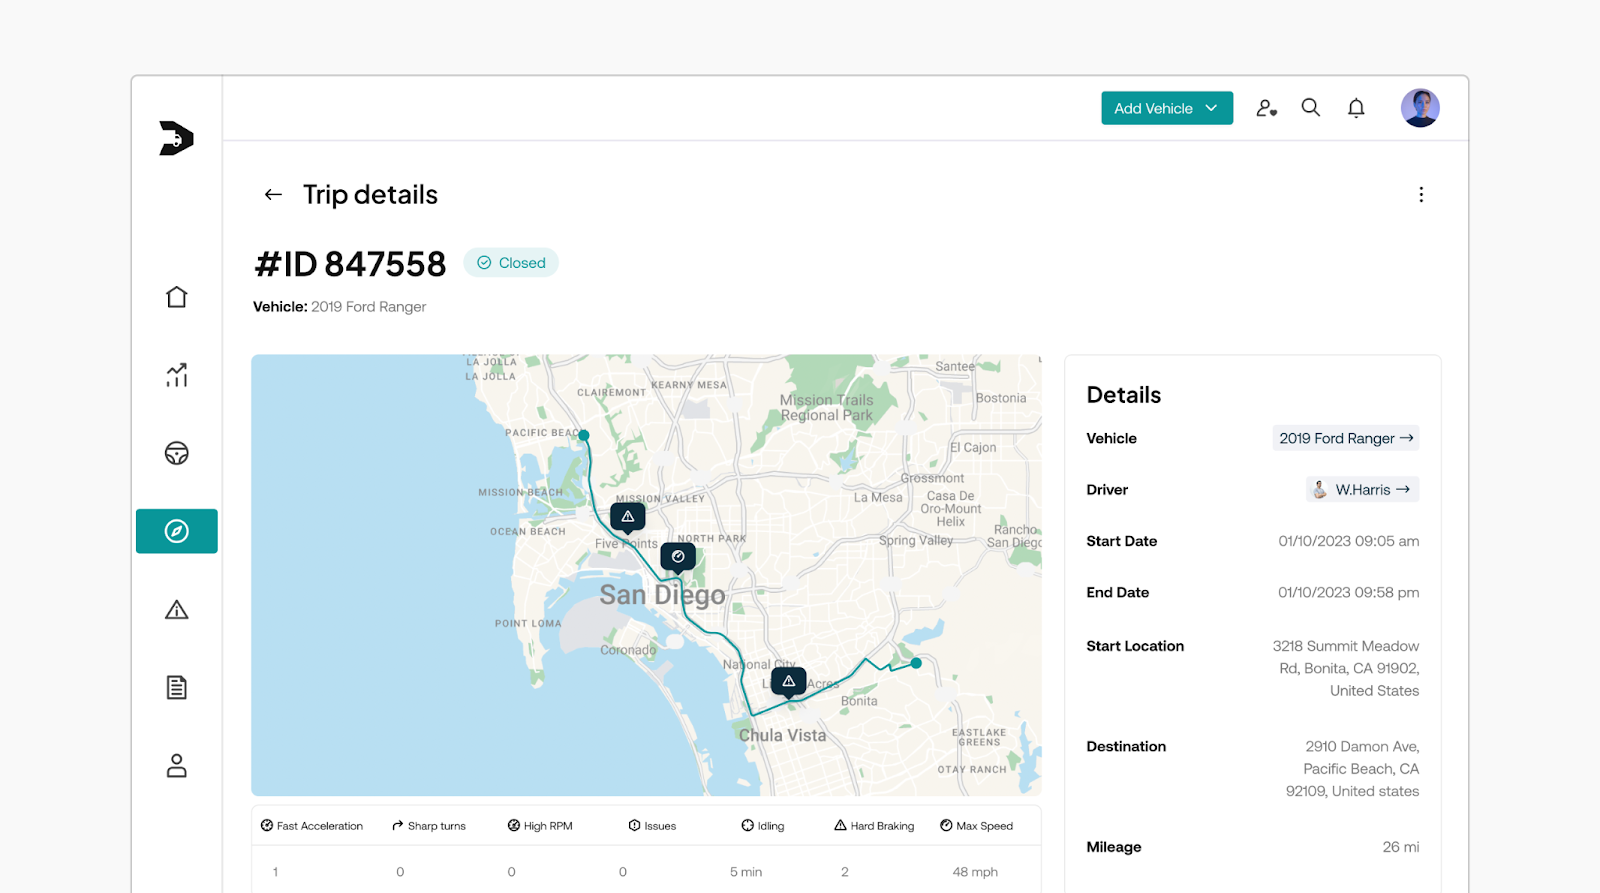The height and width of the screenshot is (893, 1600).
Task: Click the Idling column header
Action: [x=763, y=826]
